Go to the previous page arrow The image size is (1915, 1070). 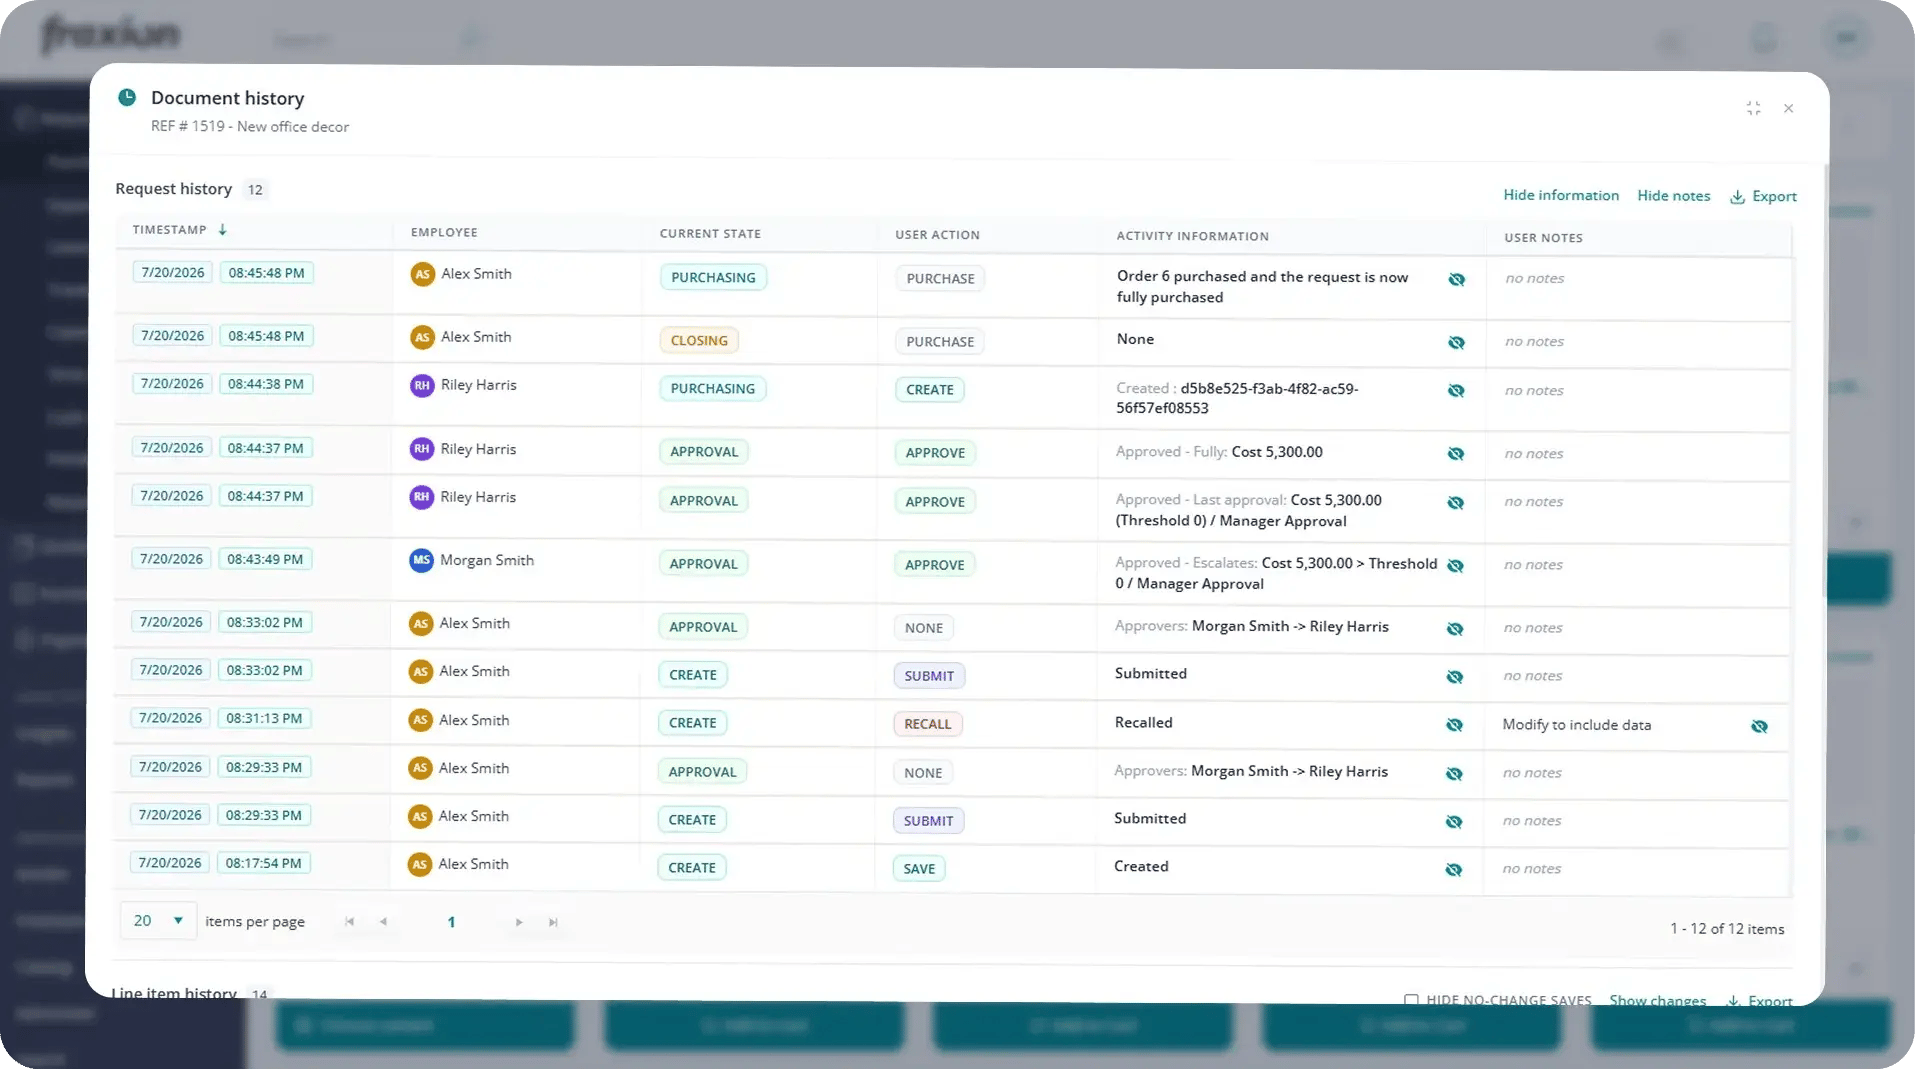(x=383, y=922)
